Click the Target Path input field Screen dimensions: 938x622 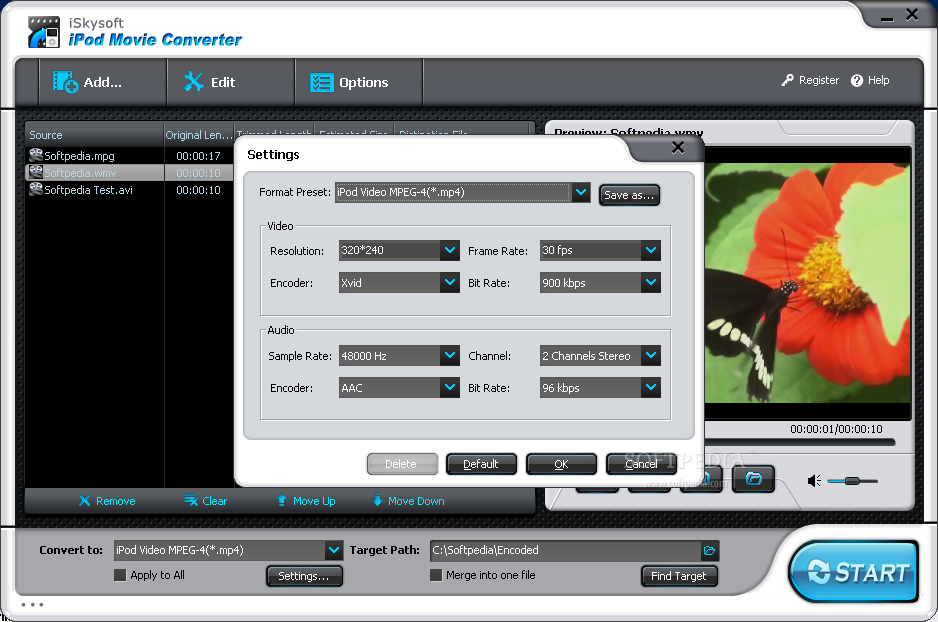566,550
